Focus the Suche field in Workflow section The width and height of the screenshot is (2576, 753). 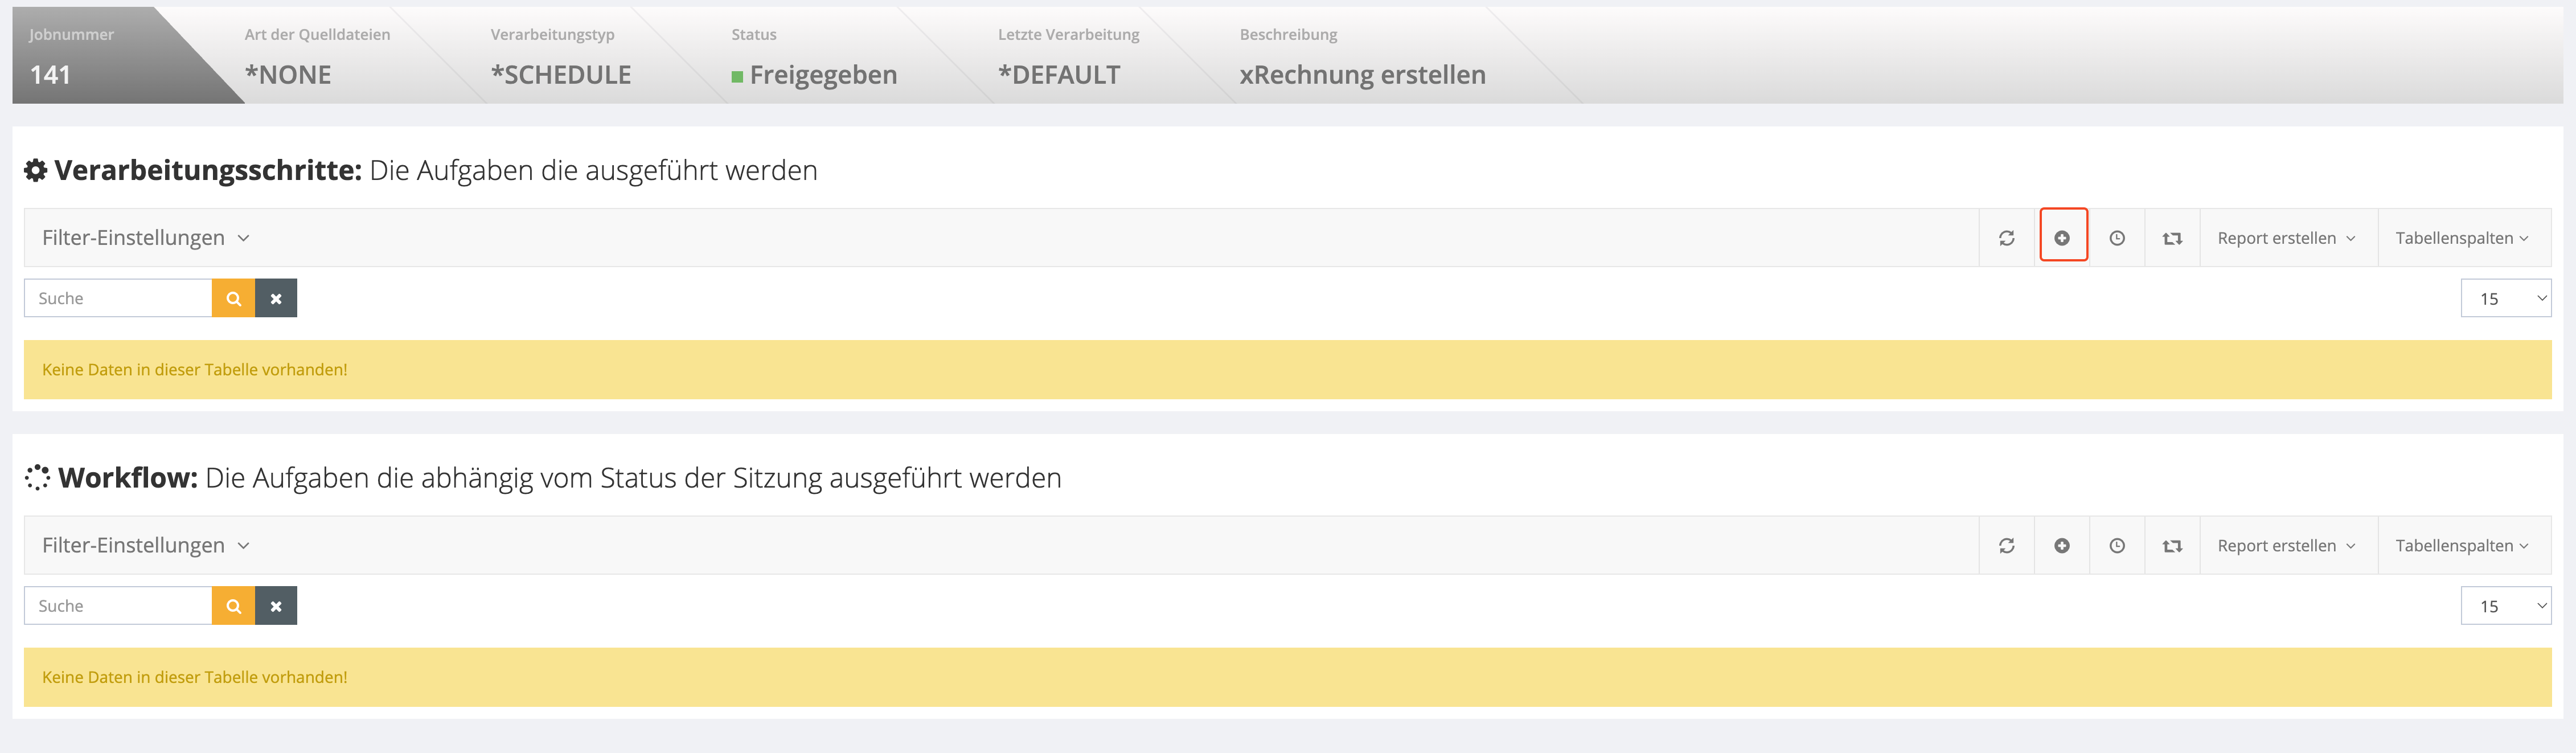point(118,606)
